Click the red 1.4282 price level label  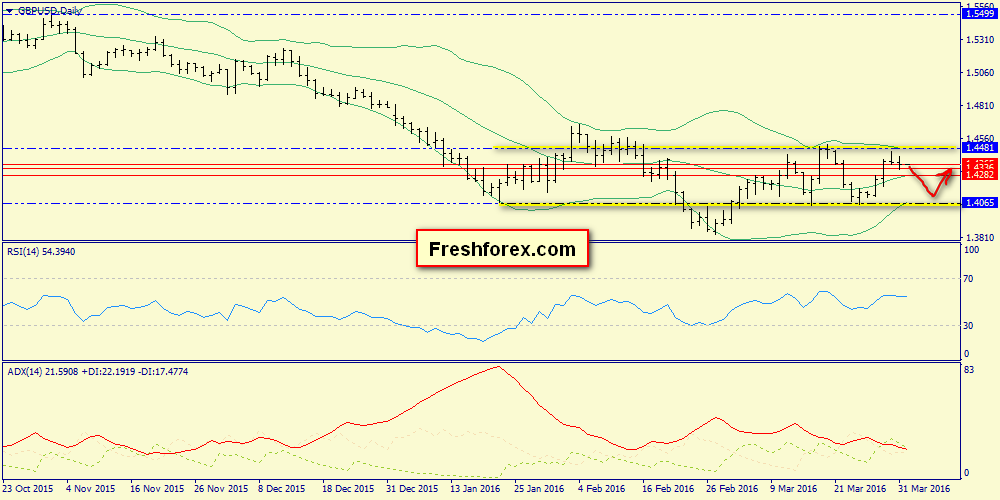point(982,175)
